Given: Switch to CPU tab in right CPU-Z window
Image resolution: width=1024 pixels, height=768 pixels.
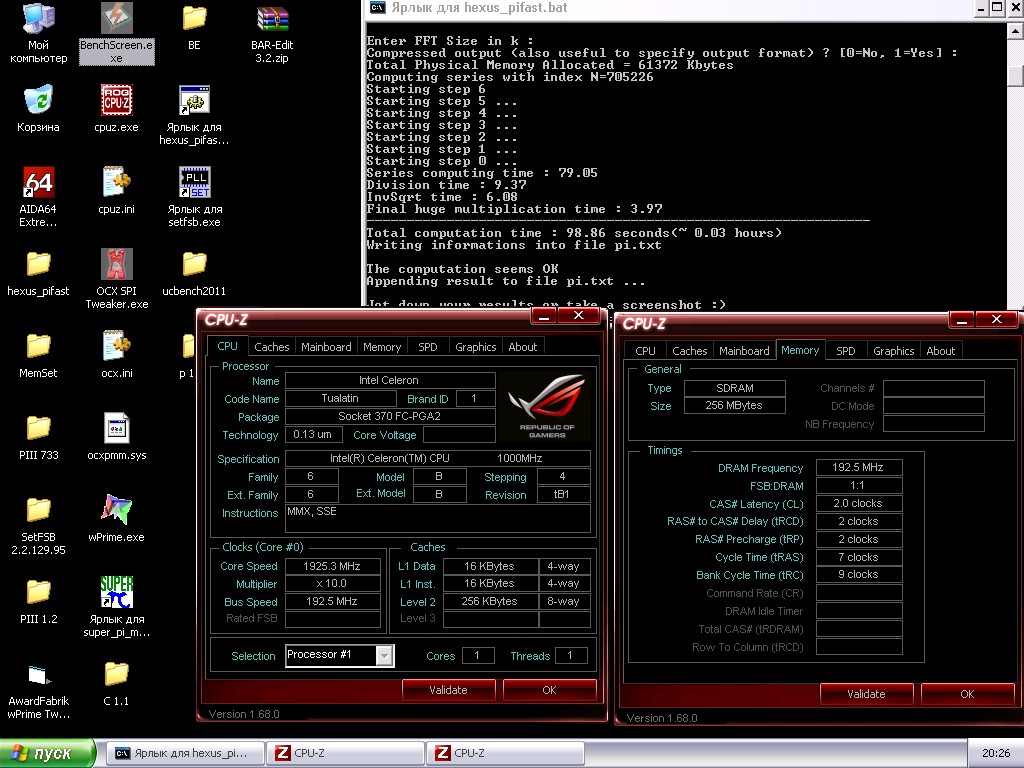Looking at the screenshot, I should tap(645, 351).
